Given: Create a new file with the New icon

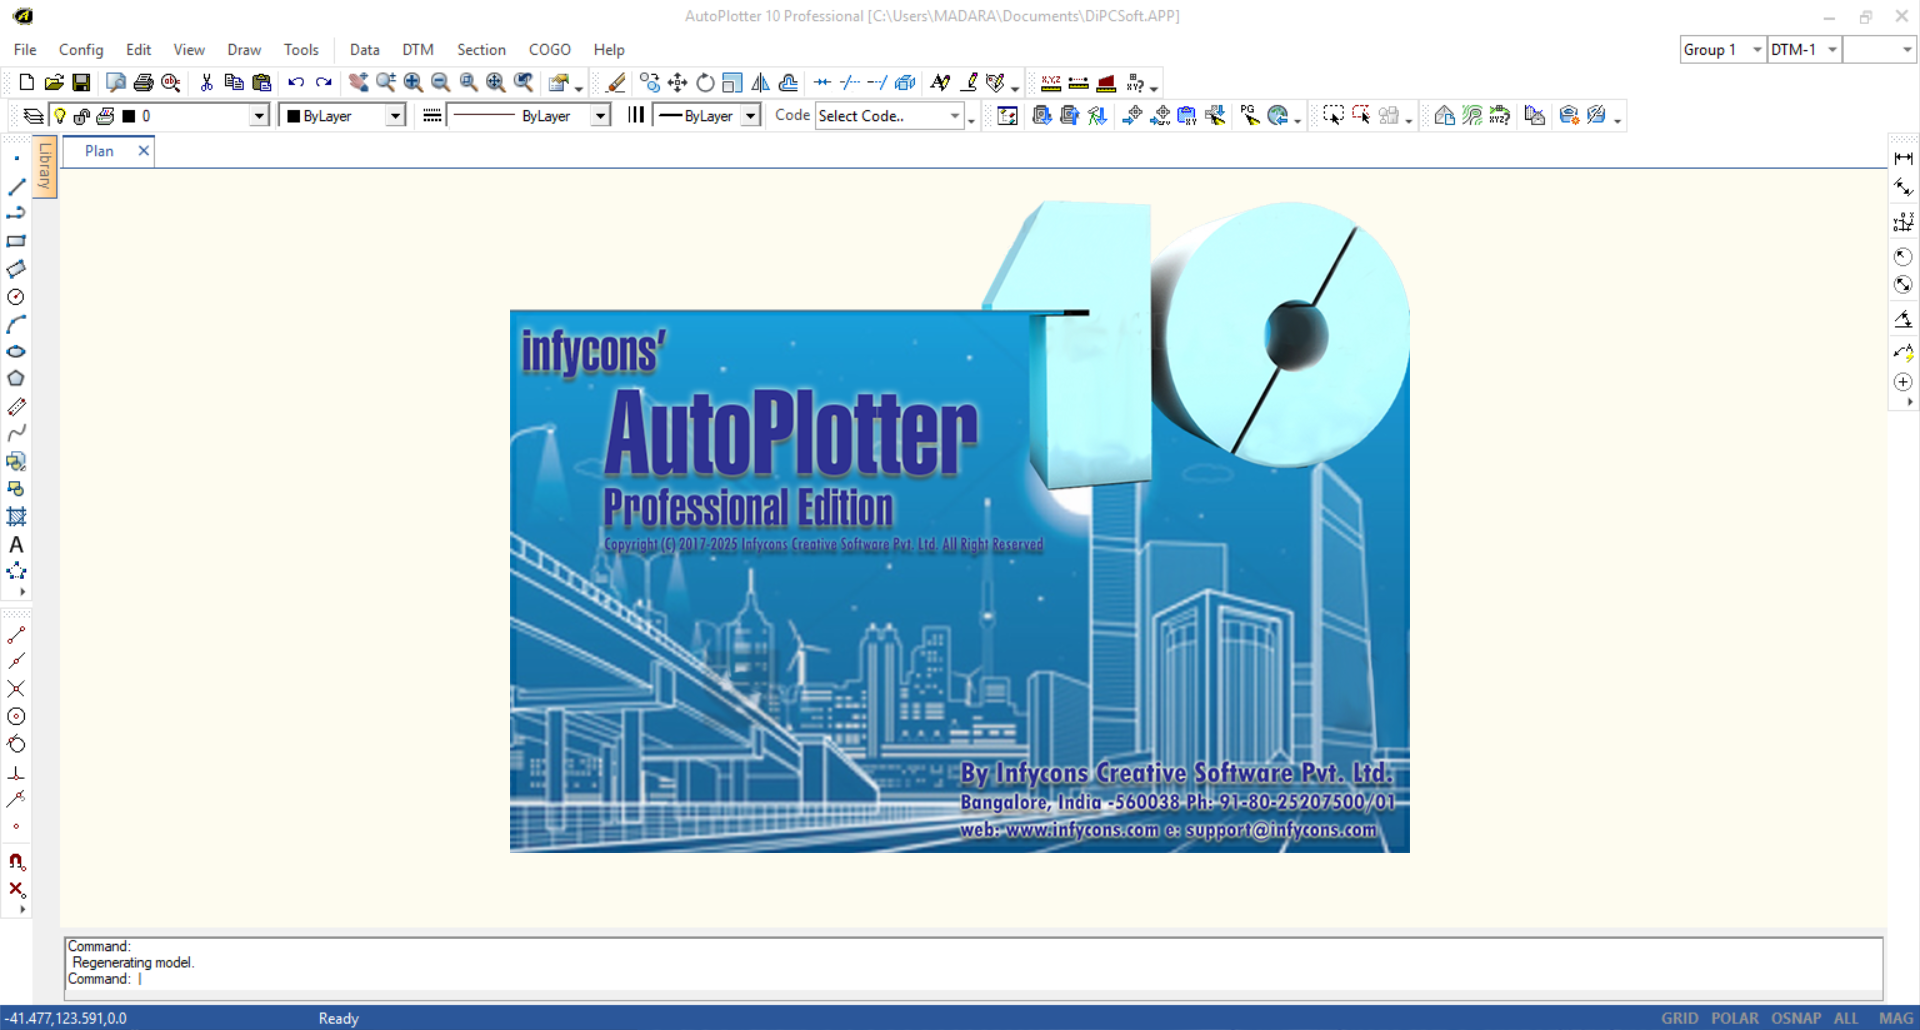Looking at the screenshot, I should click(x=27, y=83).
